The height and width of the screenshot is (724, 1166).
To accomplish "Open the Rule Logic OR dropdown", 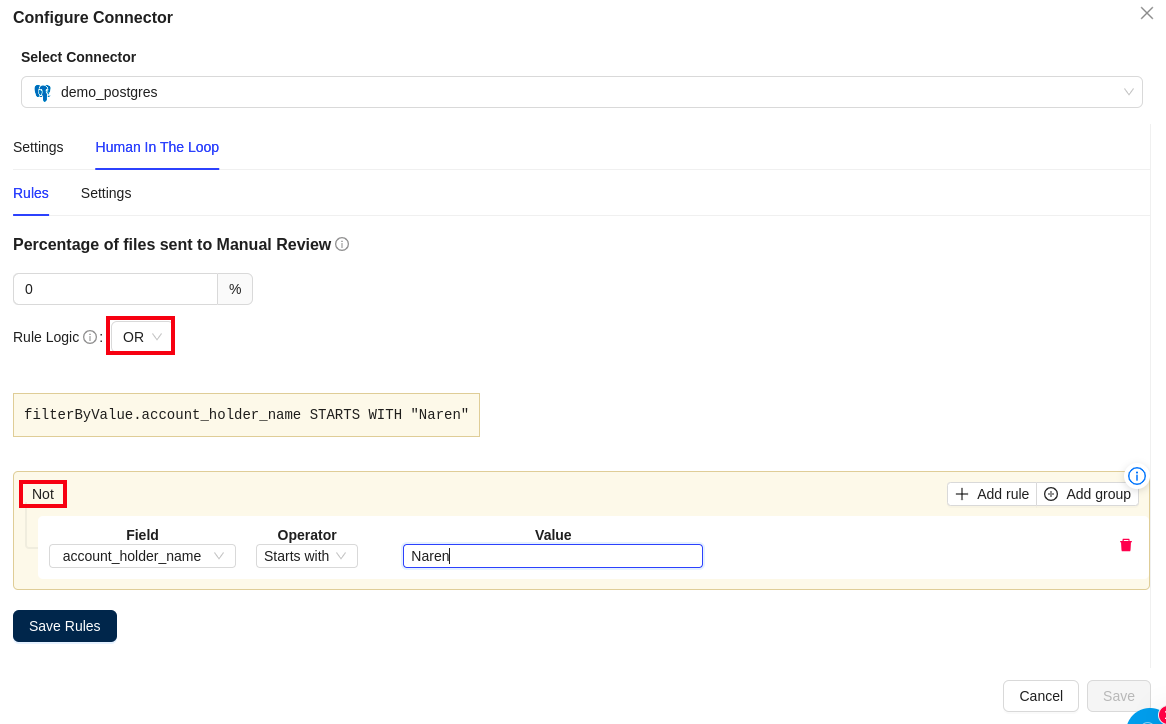I will (x=141, y=337).
